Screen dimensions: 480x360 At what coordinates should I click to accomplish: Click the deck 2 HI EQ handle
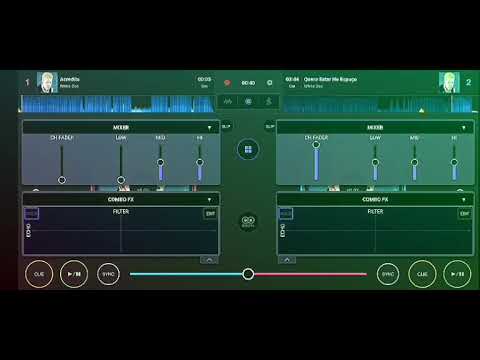tap(454, 162)
